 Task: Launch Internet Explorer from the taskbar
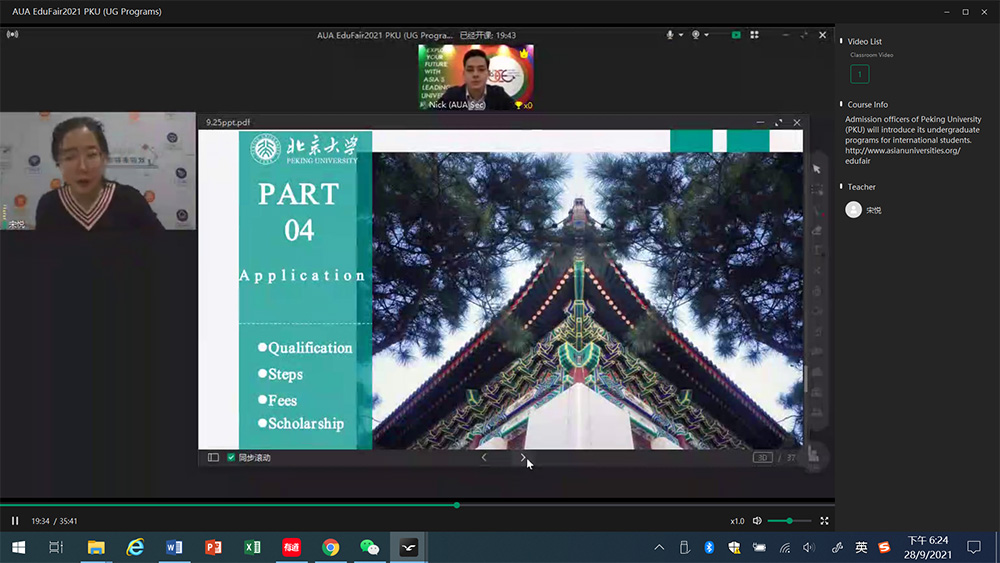pyautogui.click(x=135, y=547)
